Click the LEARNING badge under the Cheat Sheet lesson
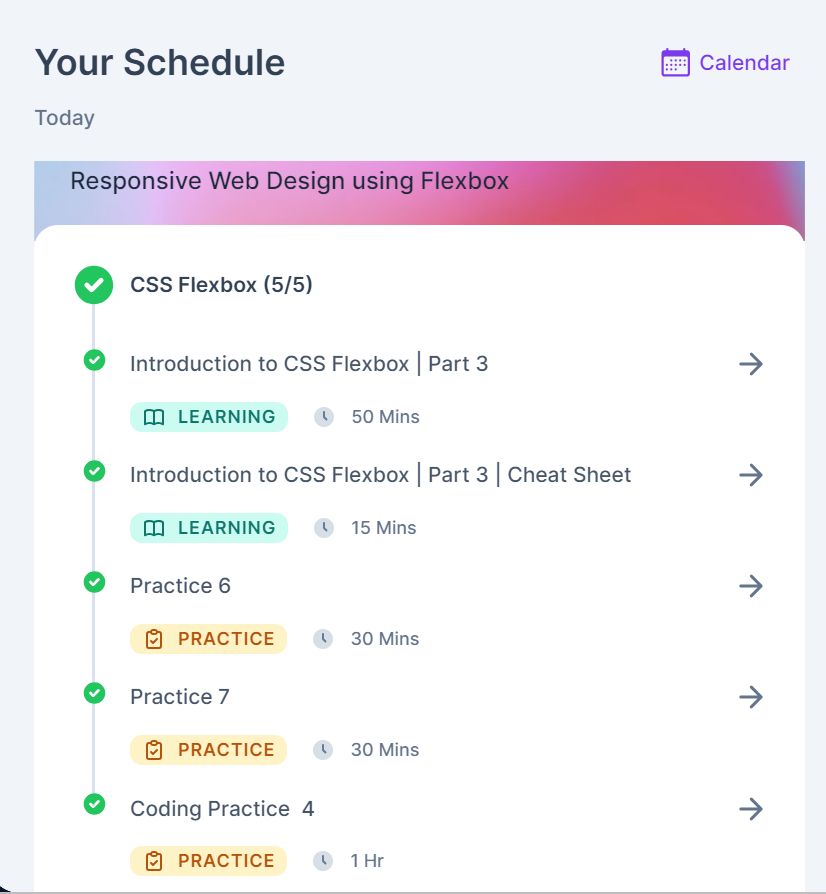The width and height of the screenshot is (826, 894). [209, 528]
